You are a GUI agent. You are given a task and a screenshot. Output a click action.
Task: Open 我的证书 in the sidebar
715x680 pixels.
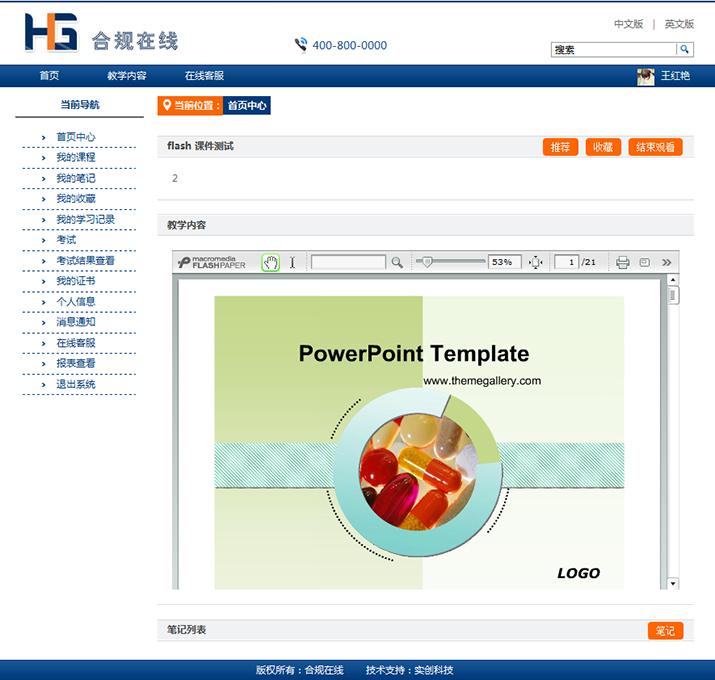76,281
